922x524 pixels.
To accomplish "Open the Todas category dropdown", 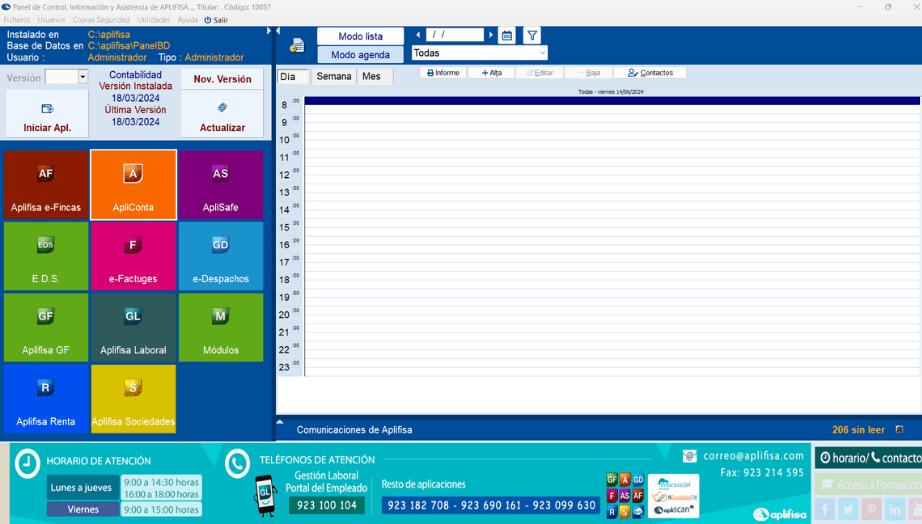I will (480, 53).
